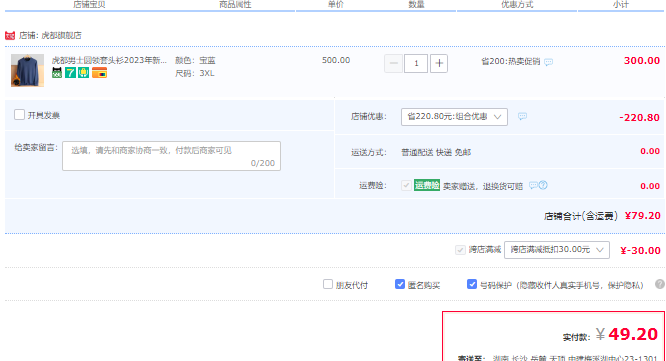Click help icon after 号码保护 description
This screenshot has width=666, height=361.
pyautogui.click(x=660, y=284)
